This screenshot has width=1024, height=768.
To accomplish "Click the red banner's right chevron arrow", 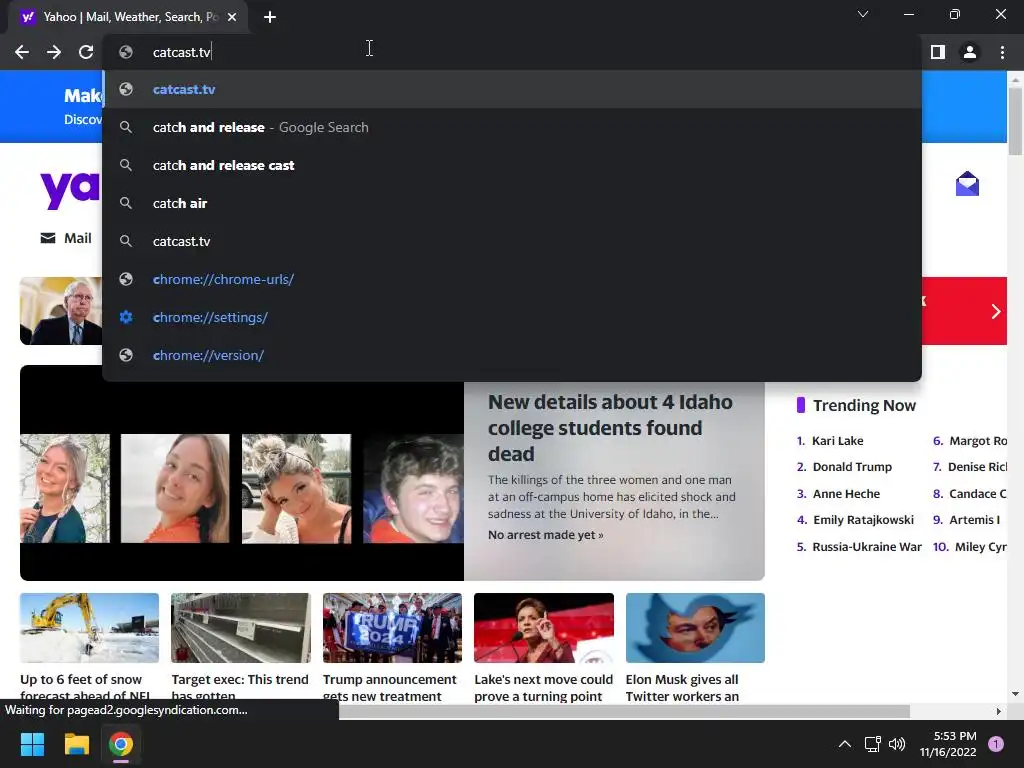I will point(995,312).
